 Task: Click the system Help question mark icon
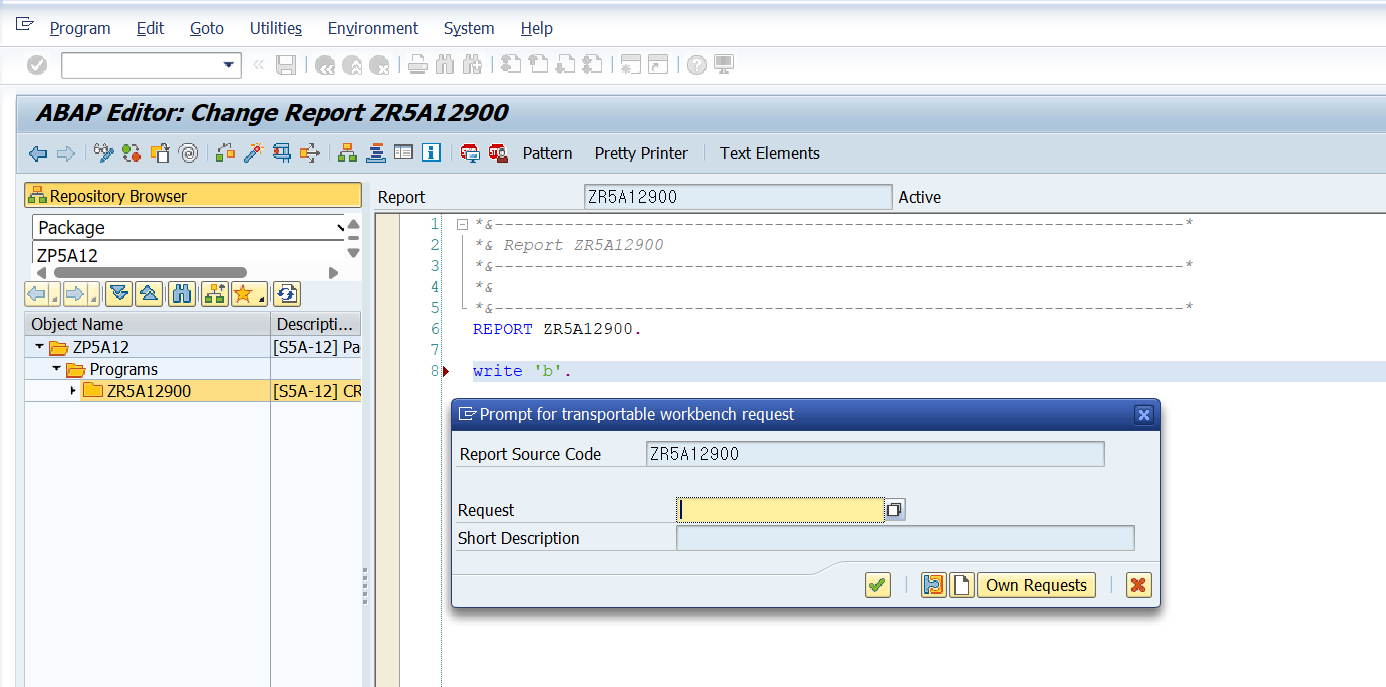[696, 65]
